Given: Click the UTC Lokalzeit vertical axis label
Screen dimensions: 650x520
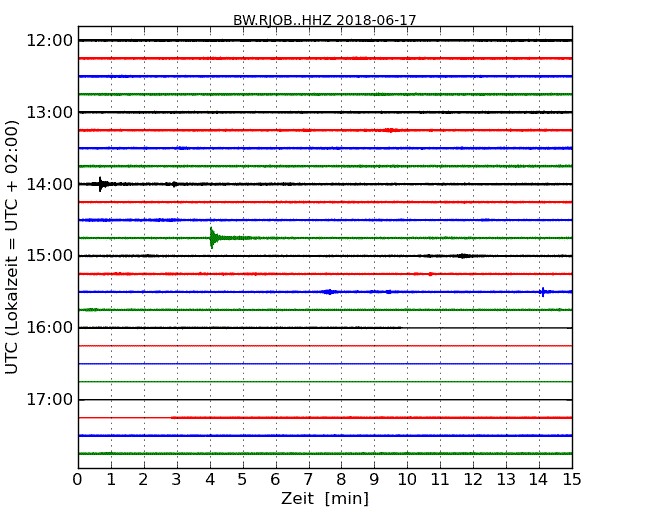Looking at the screenshot, I should [12, 247].
